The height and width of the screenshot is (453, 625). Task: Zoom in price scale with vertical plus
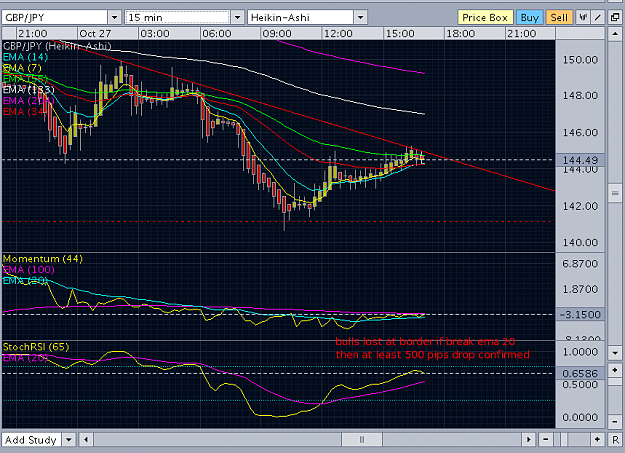(615, 370)
